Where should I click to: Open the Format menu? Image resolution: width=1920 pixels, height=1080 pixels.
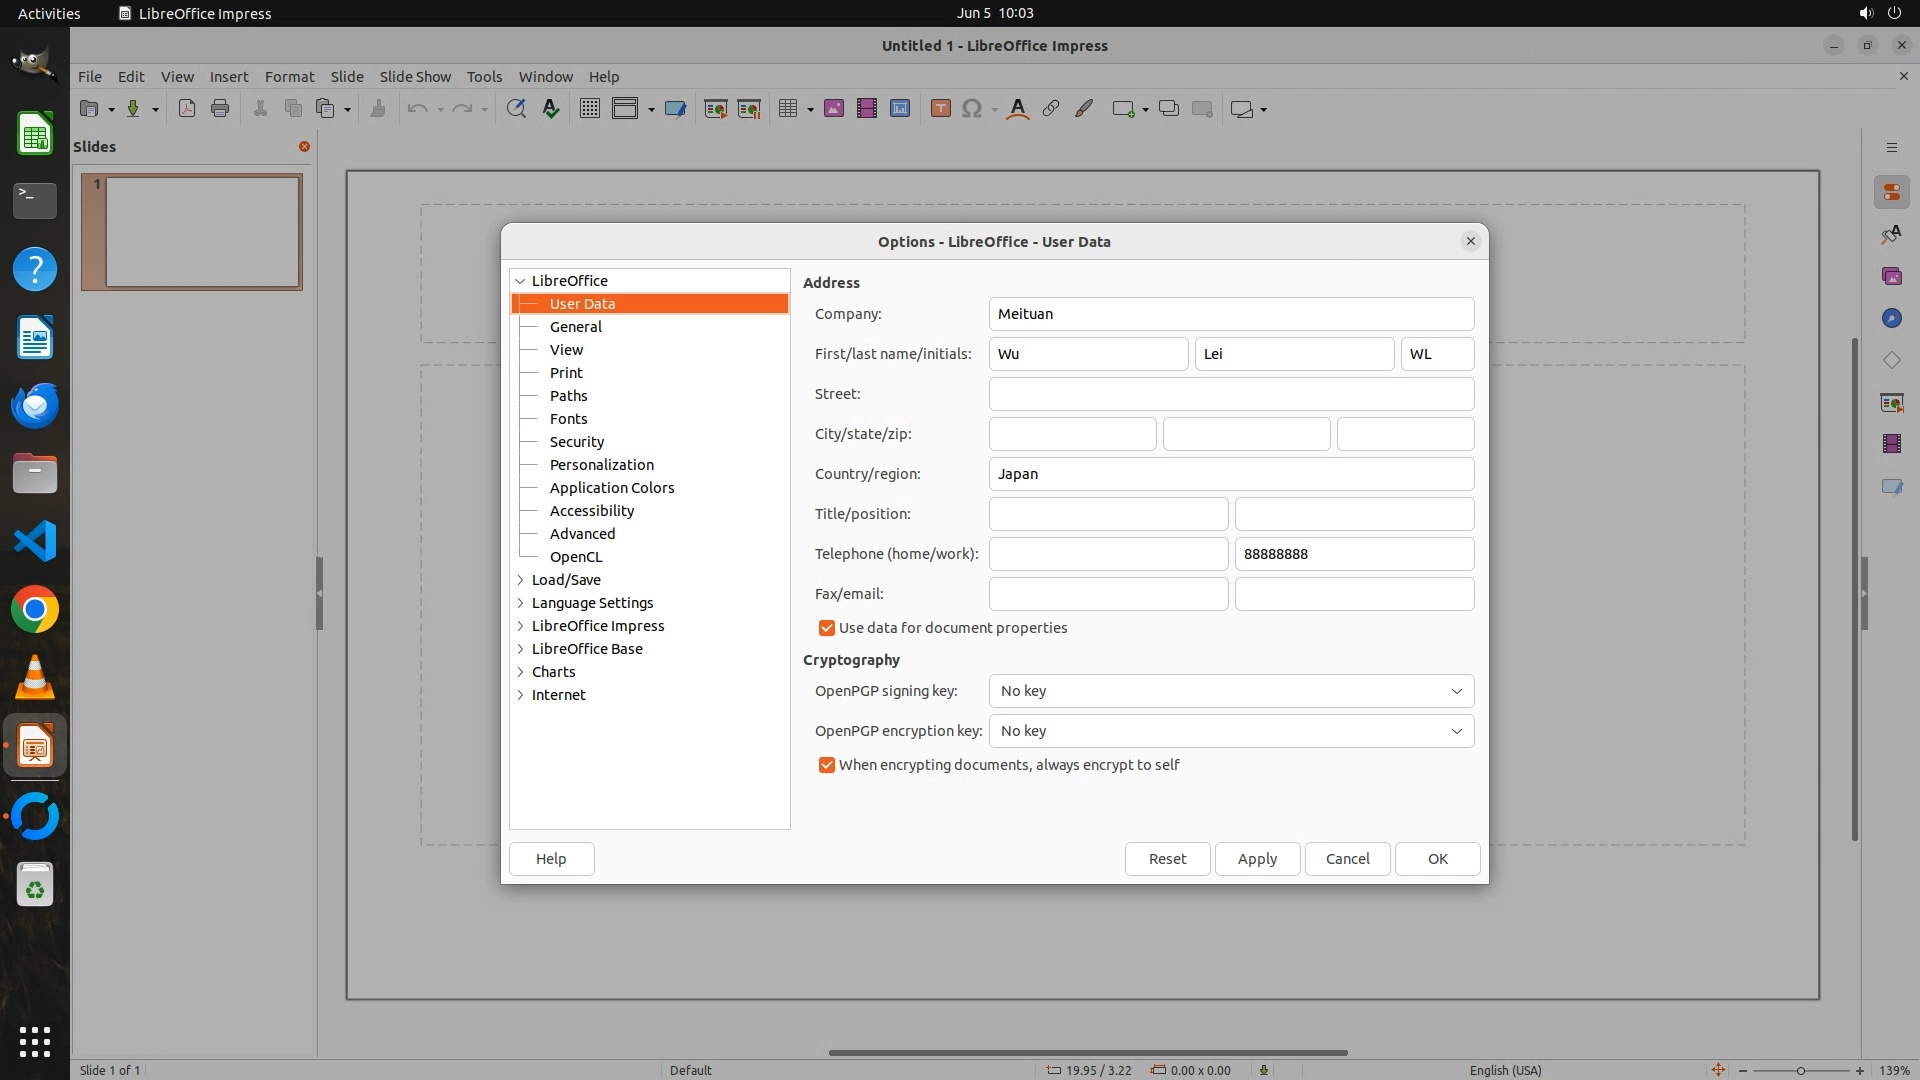289,77
